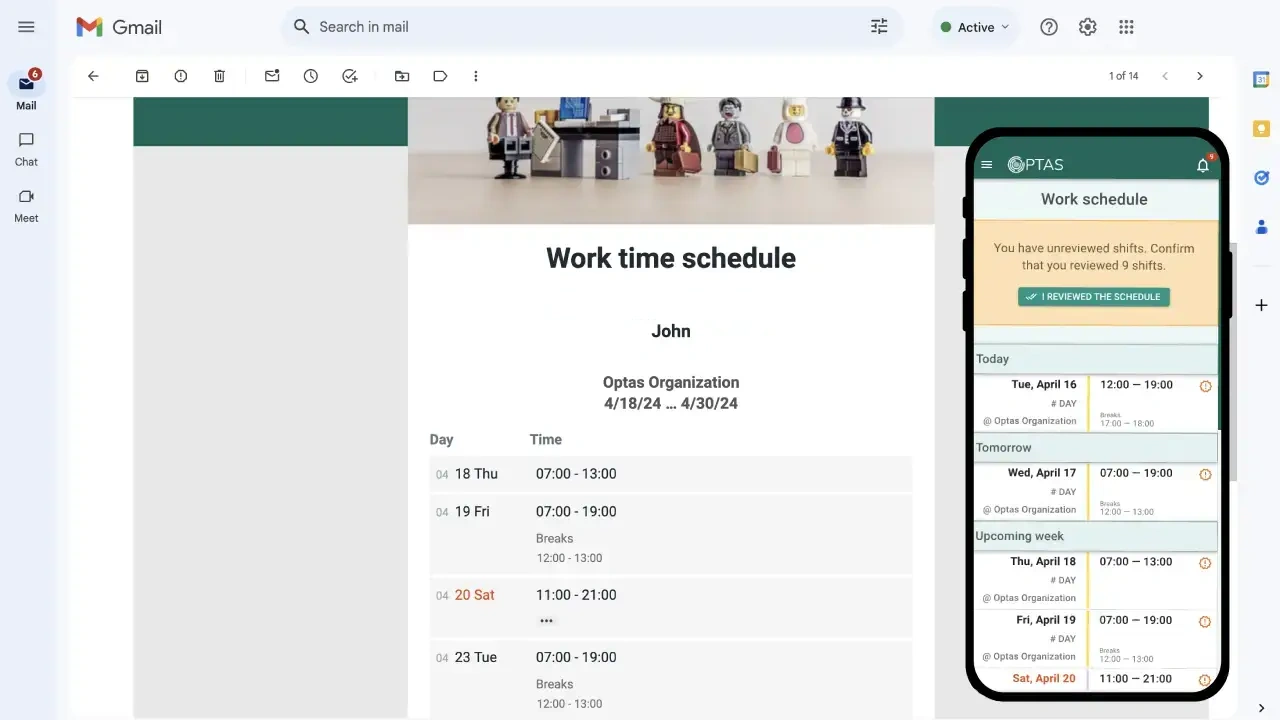This screenshot has height=720, width=1280.
Task: Open Gmail support help icon
Action: pos(1049,27)
